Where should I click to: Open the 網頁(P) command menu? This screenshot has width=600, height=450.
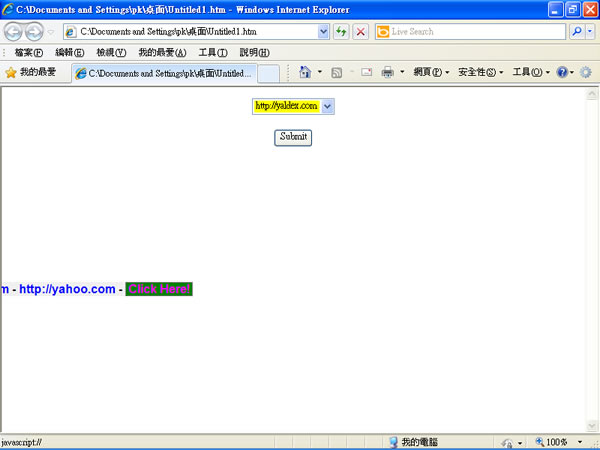431,72
